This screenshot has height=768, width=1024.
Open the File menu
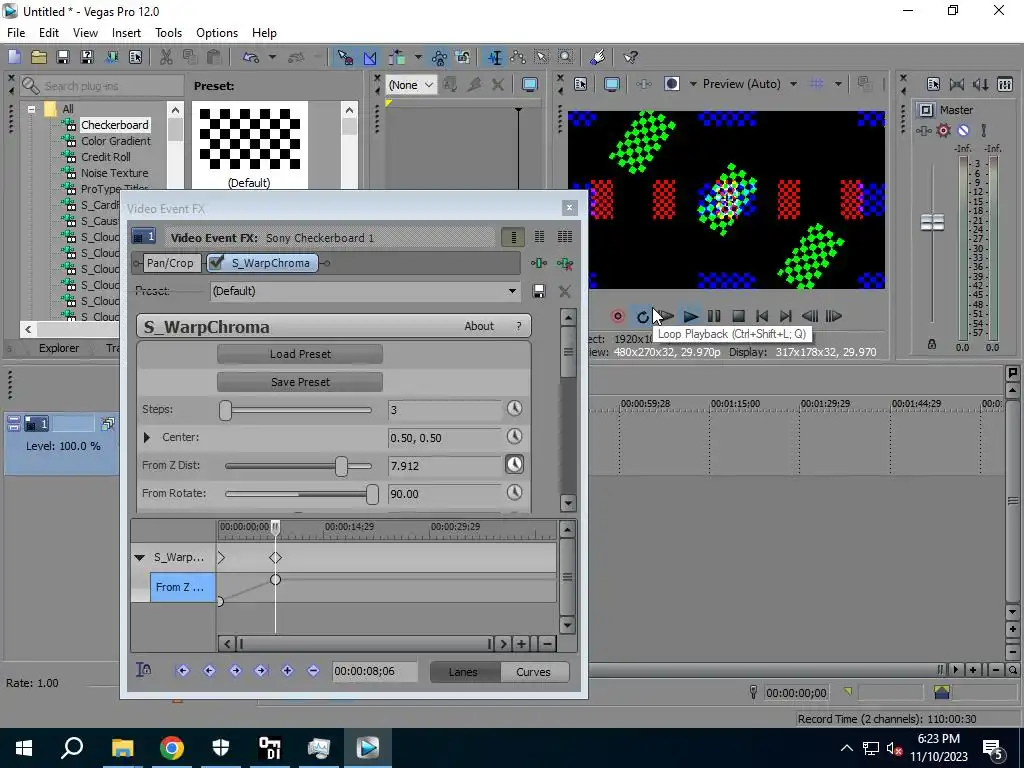pyautogui.click(x=16, y=33)
